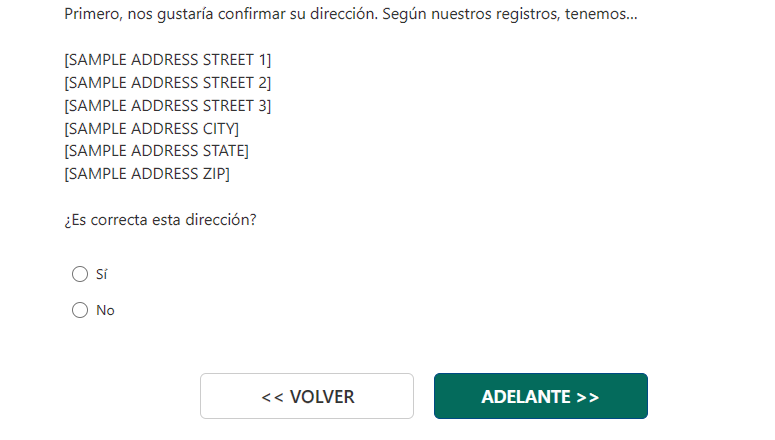The width and height of the screenshot is (775, 440).
Task: Click the "No" option label text
Action: point(105,310)
